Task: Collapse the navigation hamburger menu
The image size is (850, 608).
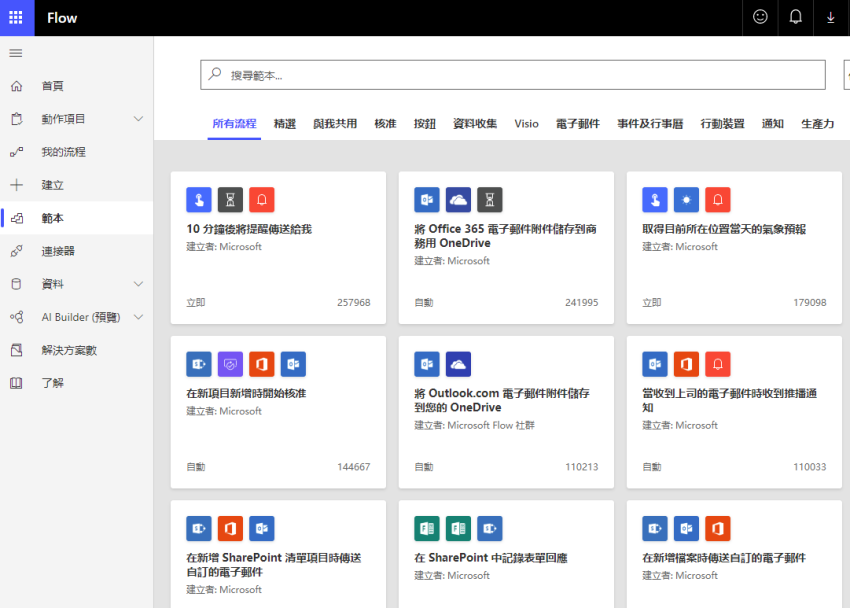Action: (x=16, y=53)
